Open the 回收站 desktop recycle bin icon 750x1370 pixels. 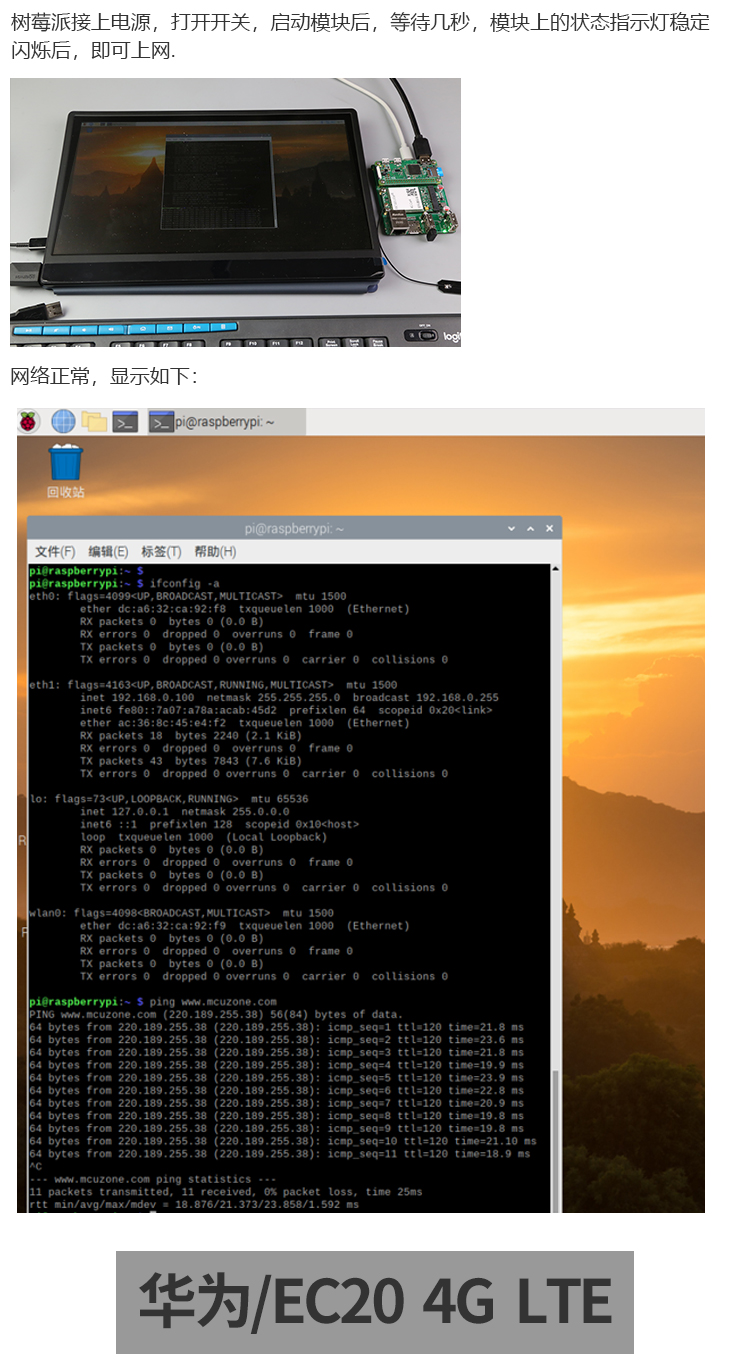tap(66, 470)
